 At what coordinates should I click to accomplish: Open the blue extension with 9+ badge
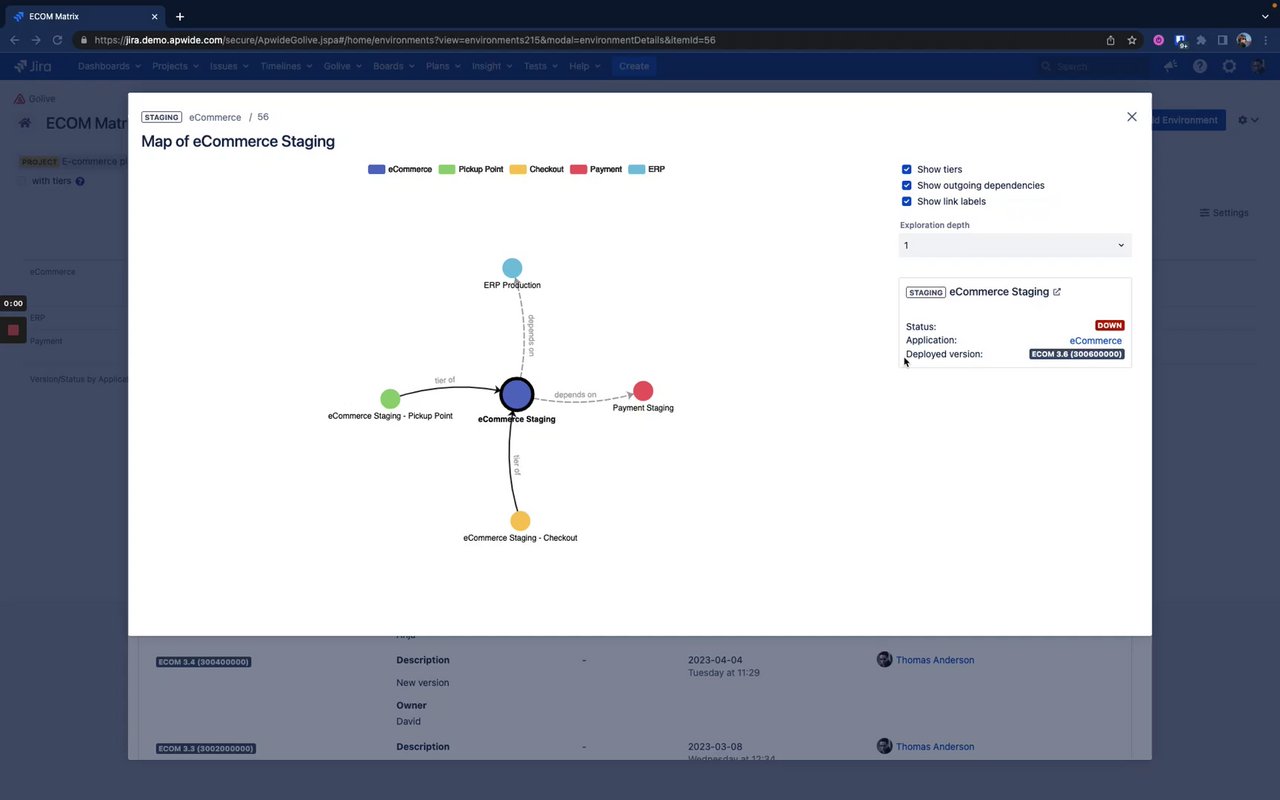pos(1181,41)
